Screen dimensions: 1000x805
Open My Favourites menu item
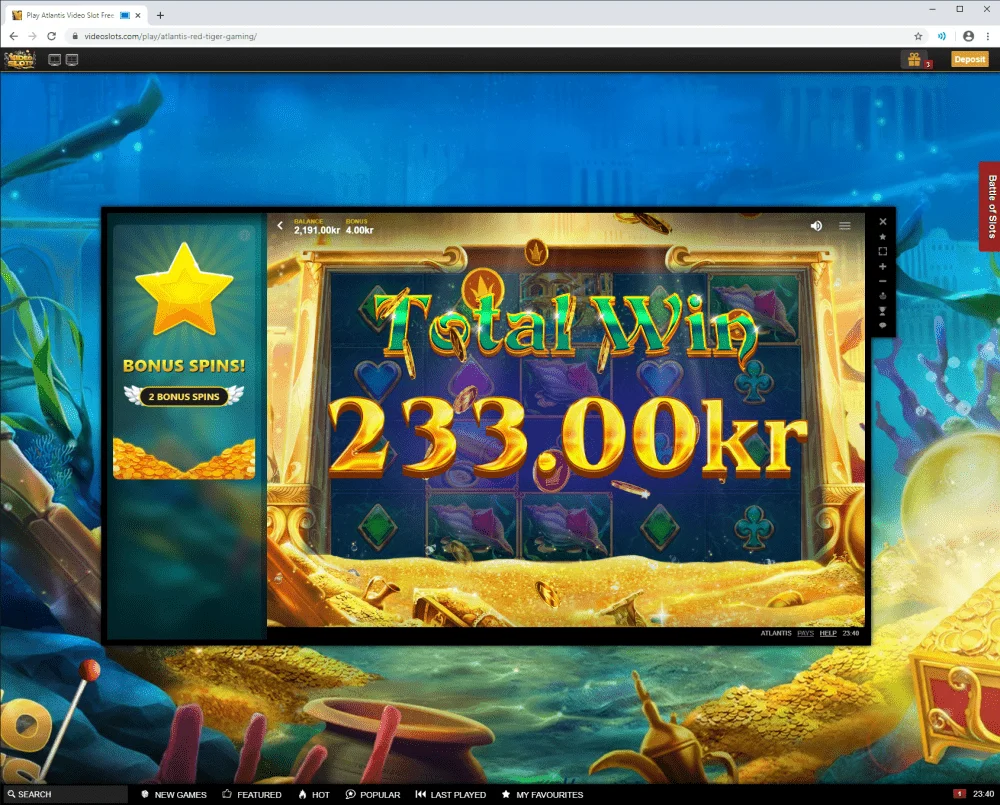click(x=543, y=795)
